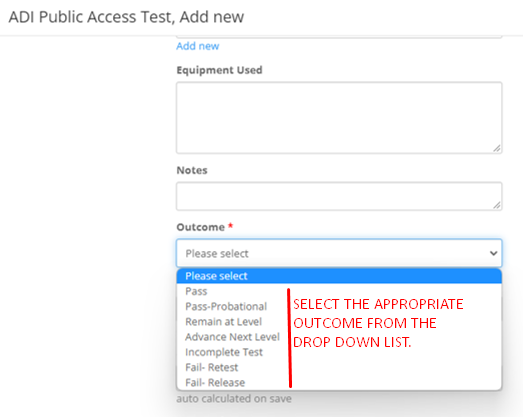Focus the Equipment Used text area
The image size is (528, 417).
pyautogui.click(x=339, y=118)
